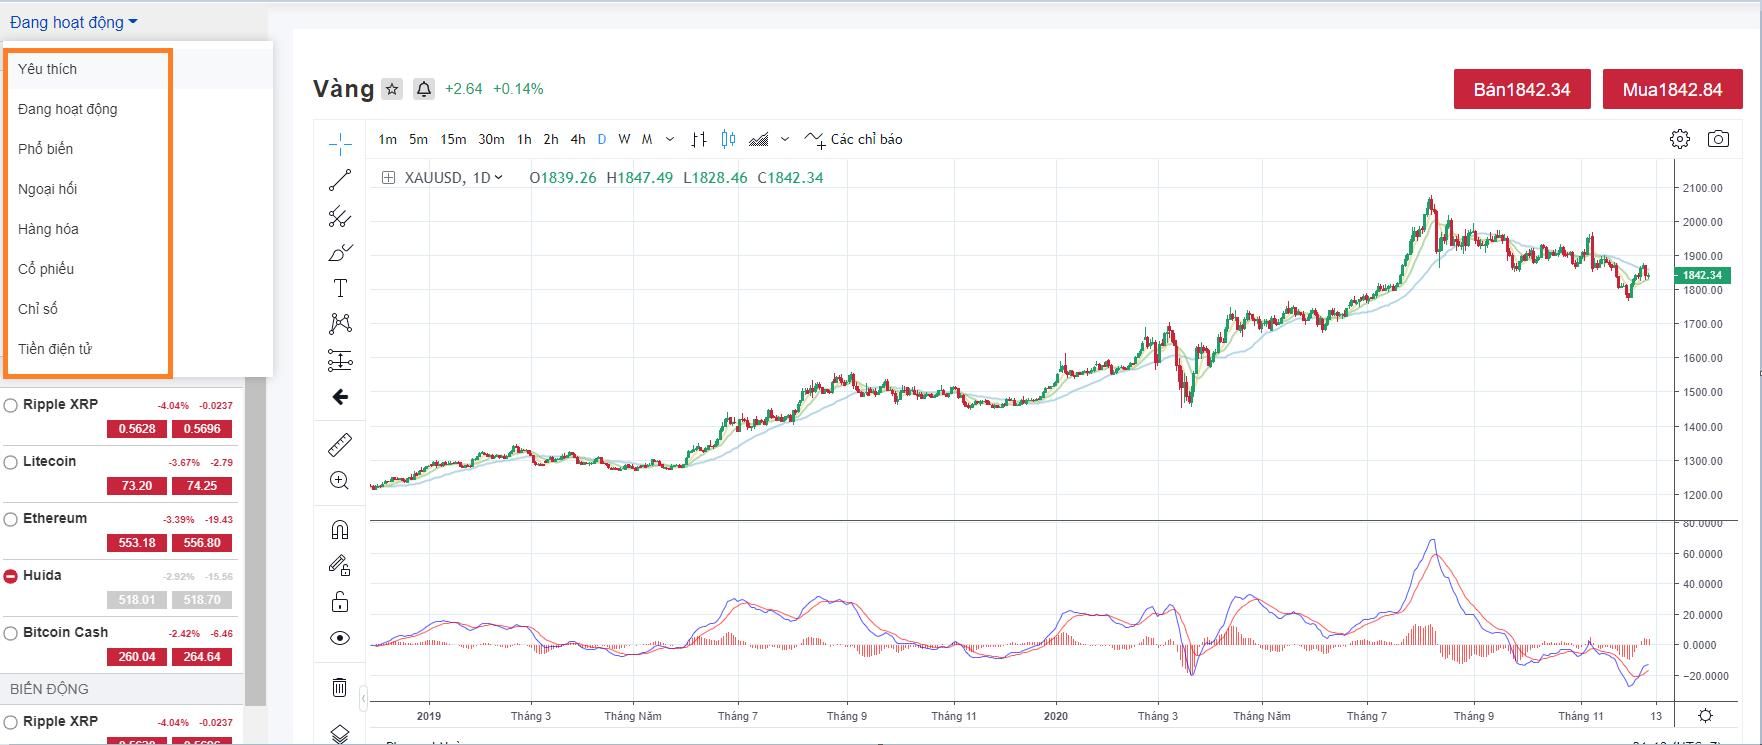Viewport: 1762px width, 745px height.
Task: Expand the XAUUSD legend plus icon
Action: click(388, 177)
